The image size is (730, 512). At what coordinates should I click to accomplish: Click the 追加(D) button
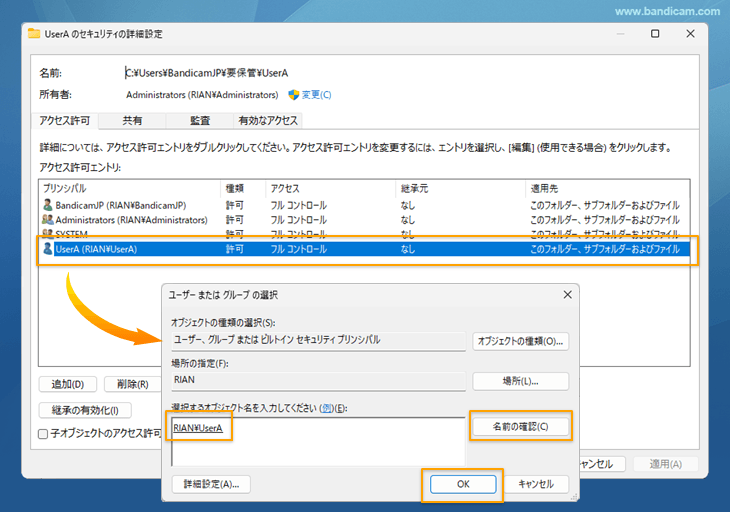[68, 384]
